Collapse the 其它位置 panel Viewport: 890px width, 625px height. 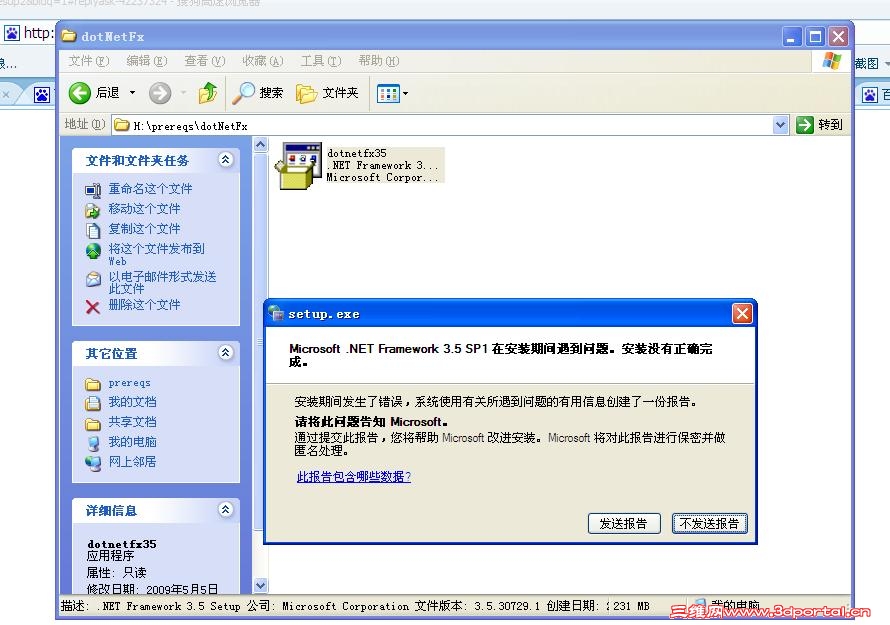coord(225,353)
